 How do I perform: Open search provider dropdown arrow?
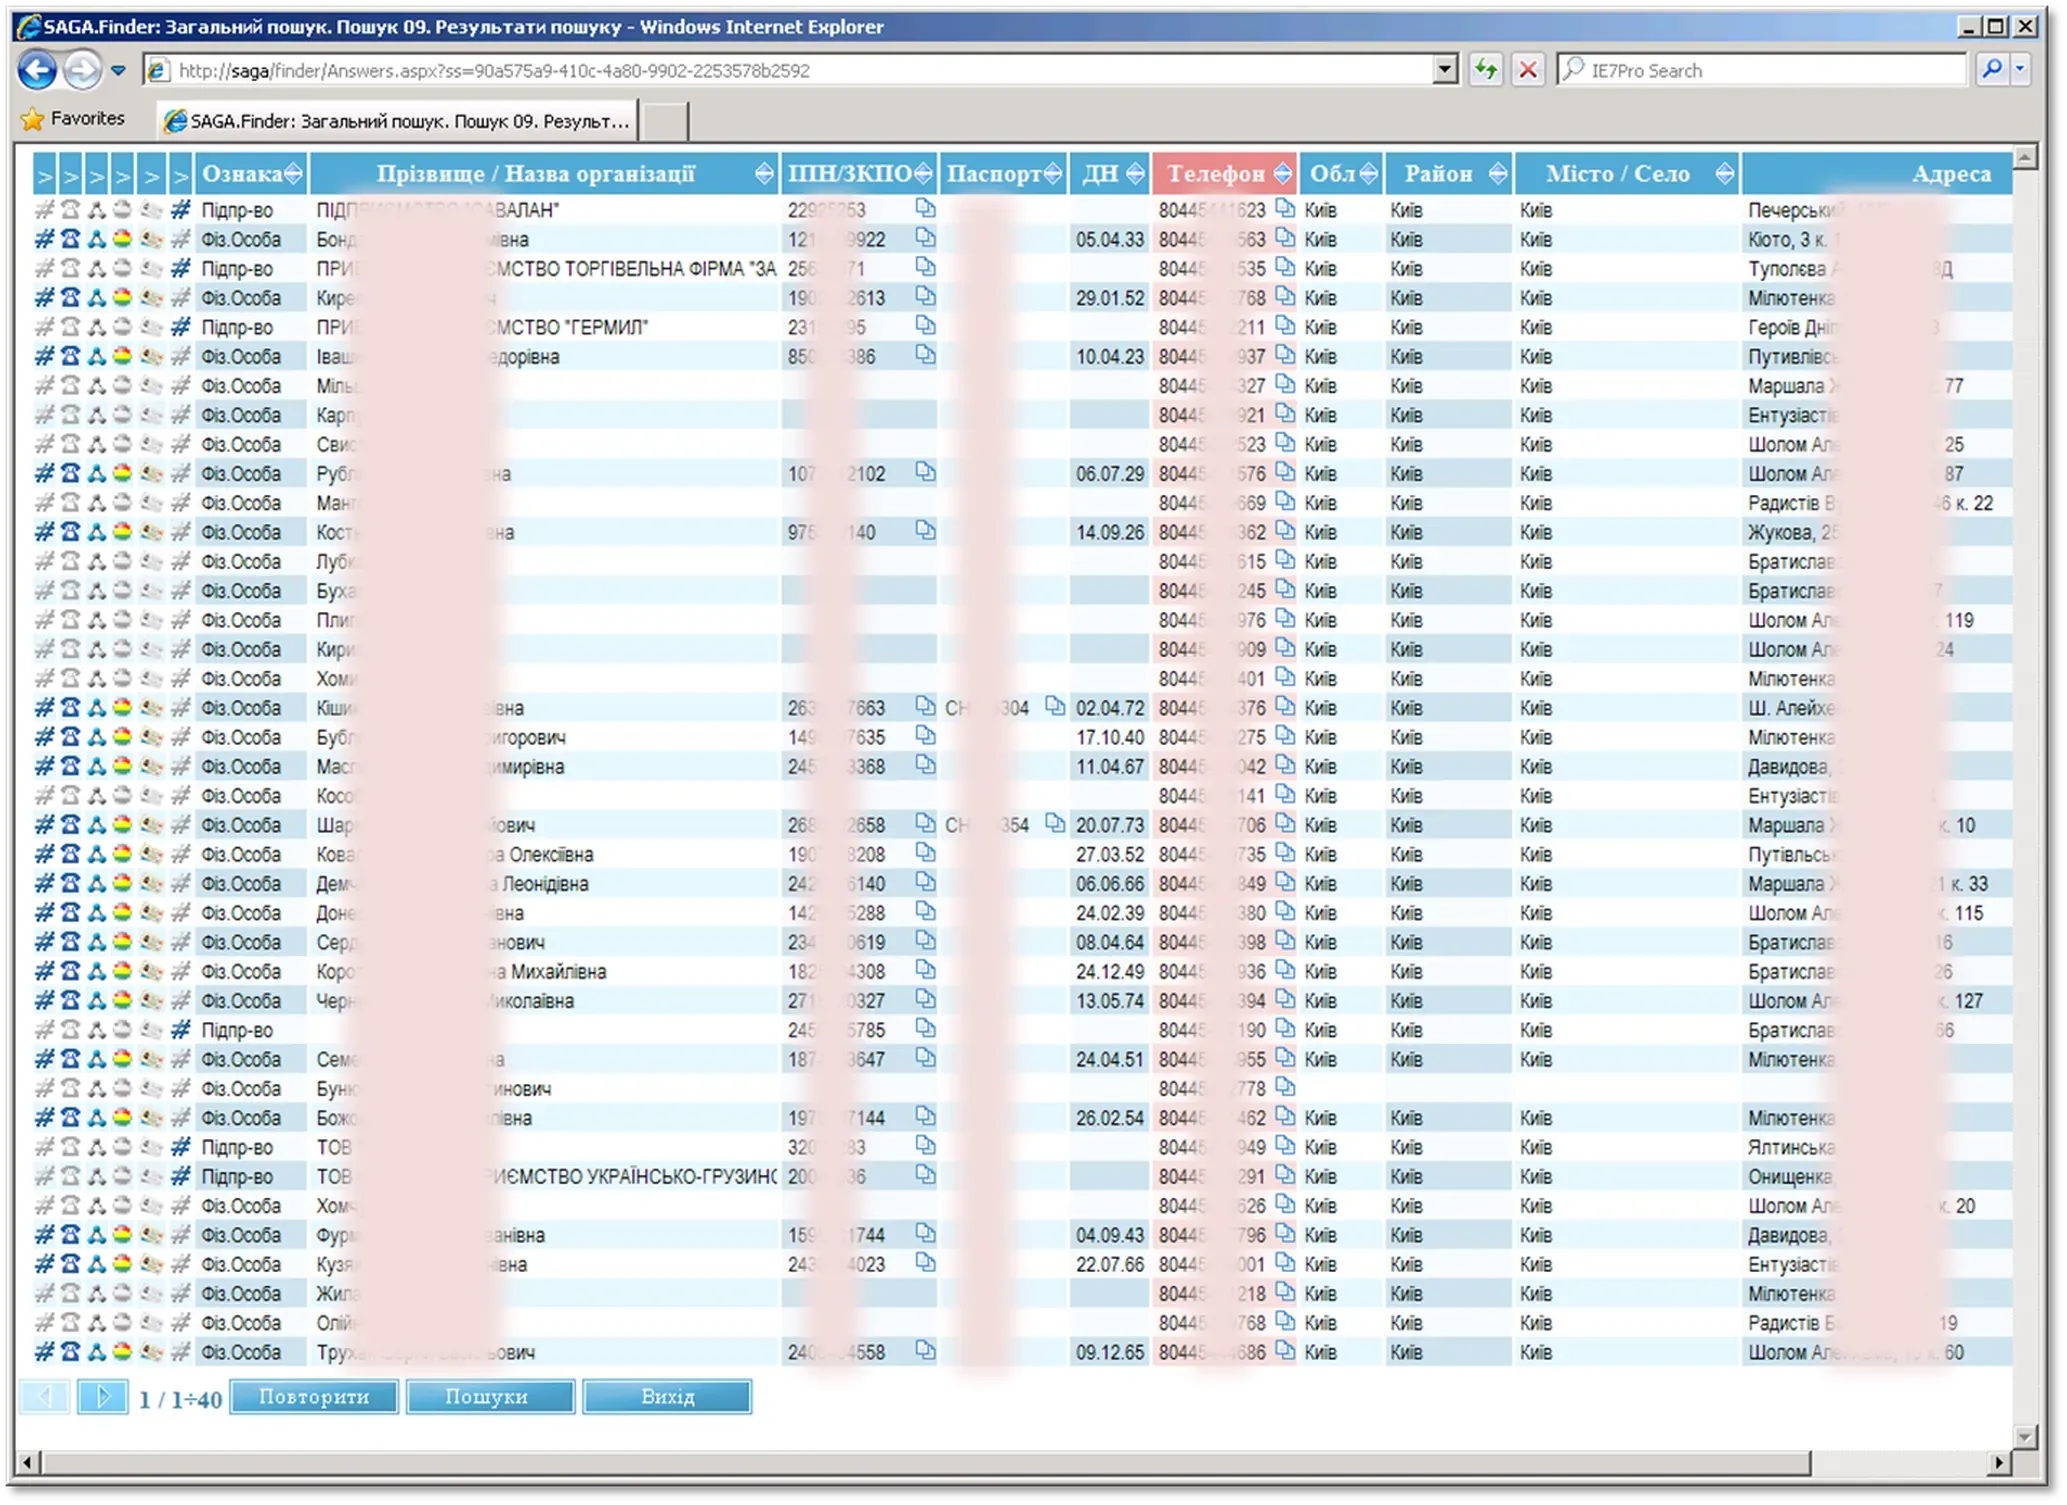pos(2020,70)
